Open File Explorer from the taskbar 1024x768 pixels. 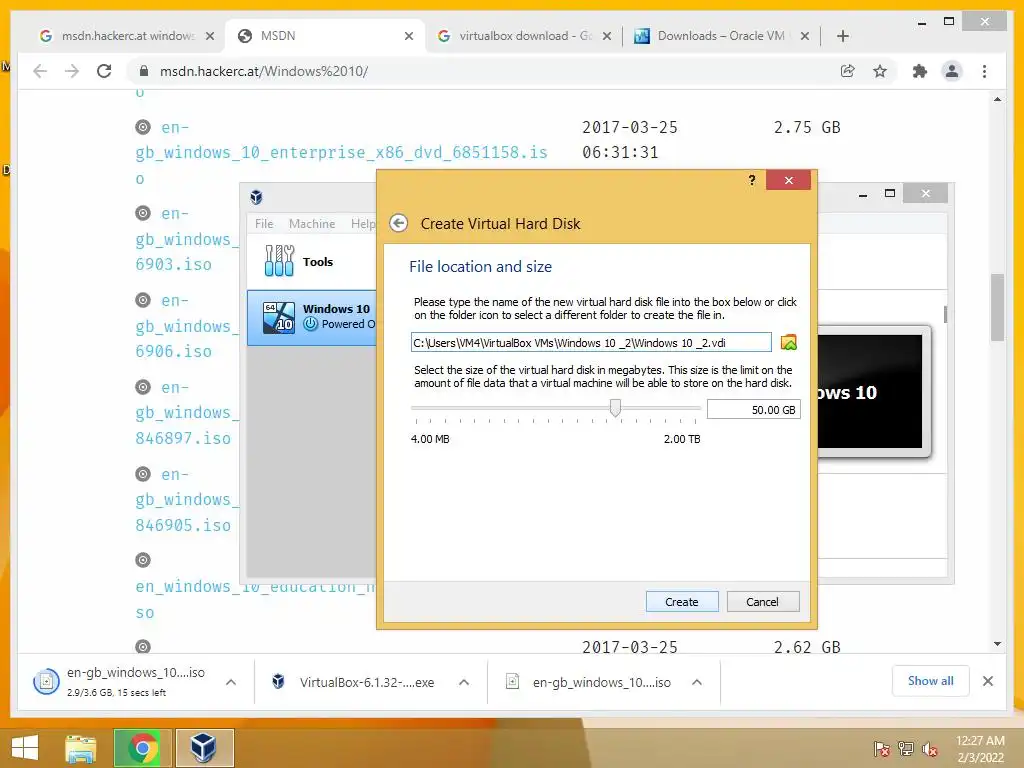click(x=81, y=748)
